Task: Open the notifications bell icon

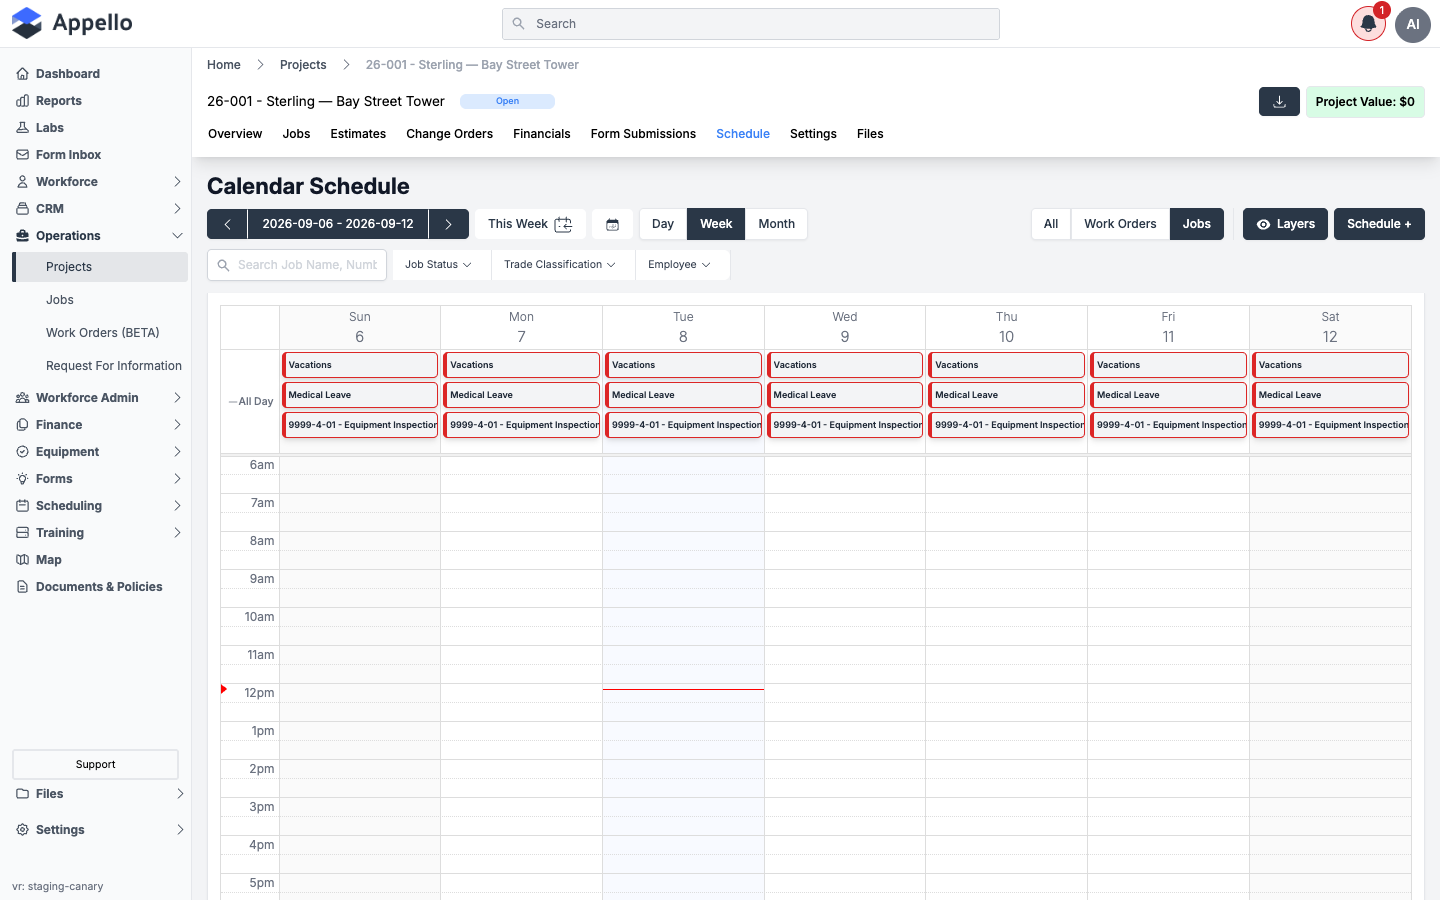Action: pos(1368,24)
